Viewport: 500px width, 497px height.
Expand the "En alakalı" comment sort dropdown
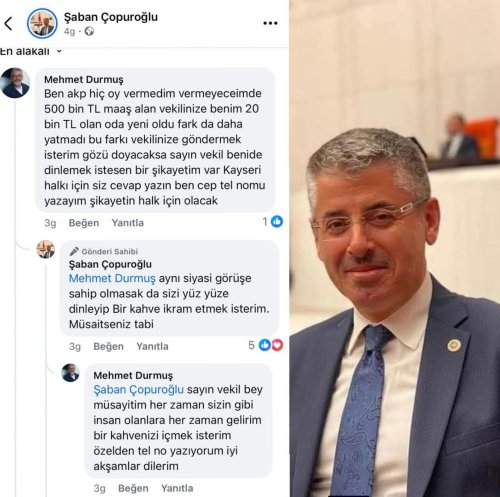[31, 51]
